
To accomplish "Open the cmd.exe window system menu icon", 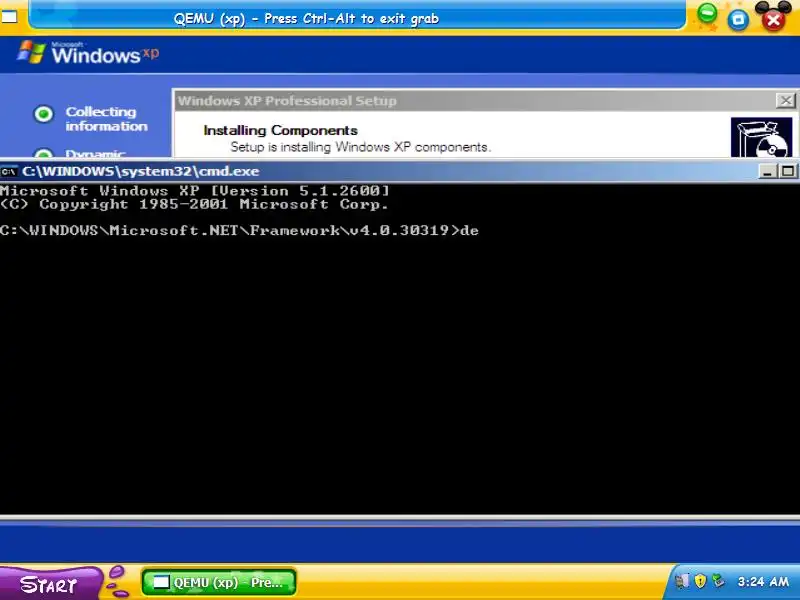I will (8, 171).
